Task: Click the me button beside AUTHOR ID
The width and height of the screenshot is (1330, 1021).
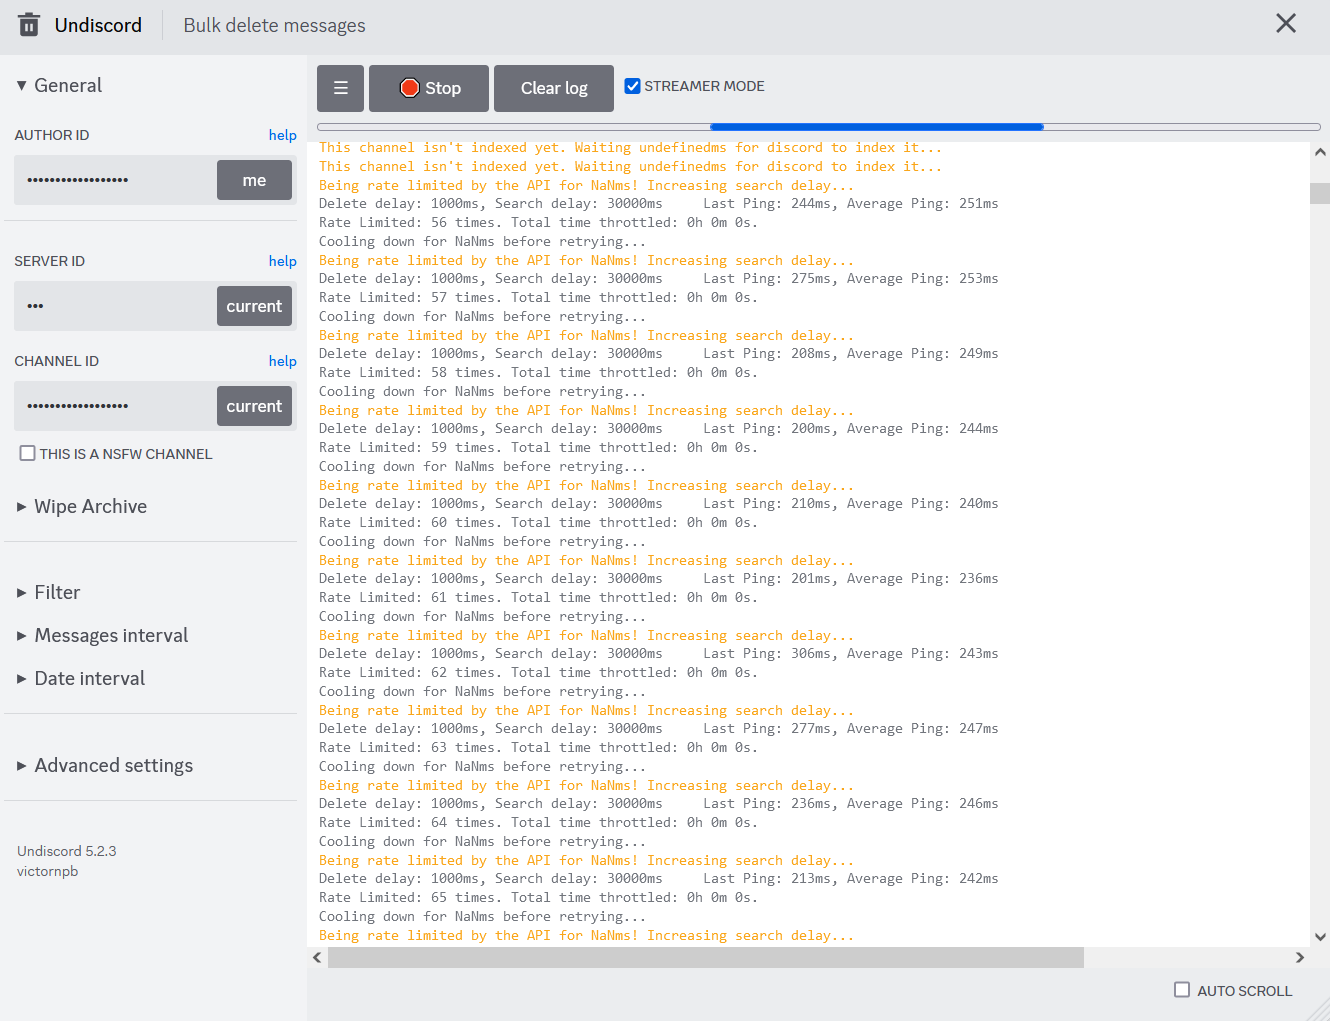Action: pos(254,180)
